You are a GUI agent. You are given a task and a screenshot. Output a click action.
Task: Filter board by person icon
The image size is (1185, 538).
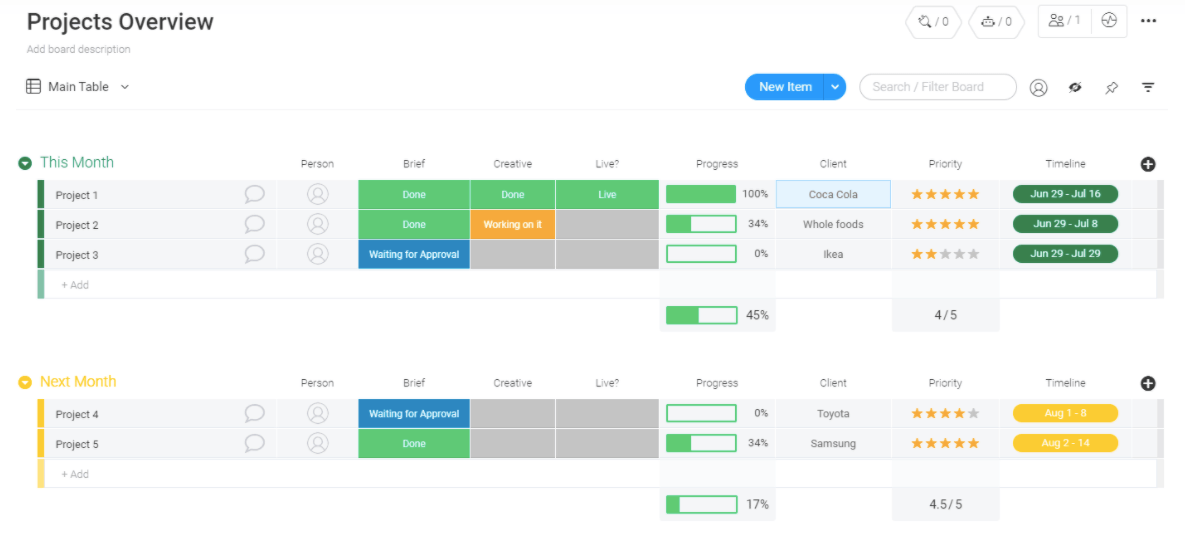click(x=1038, y=88)
